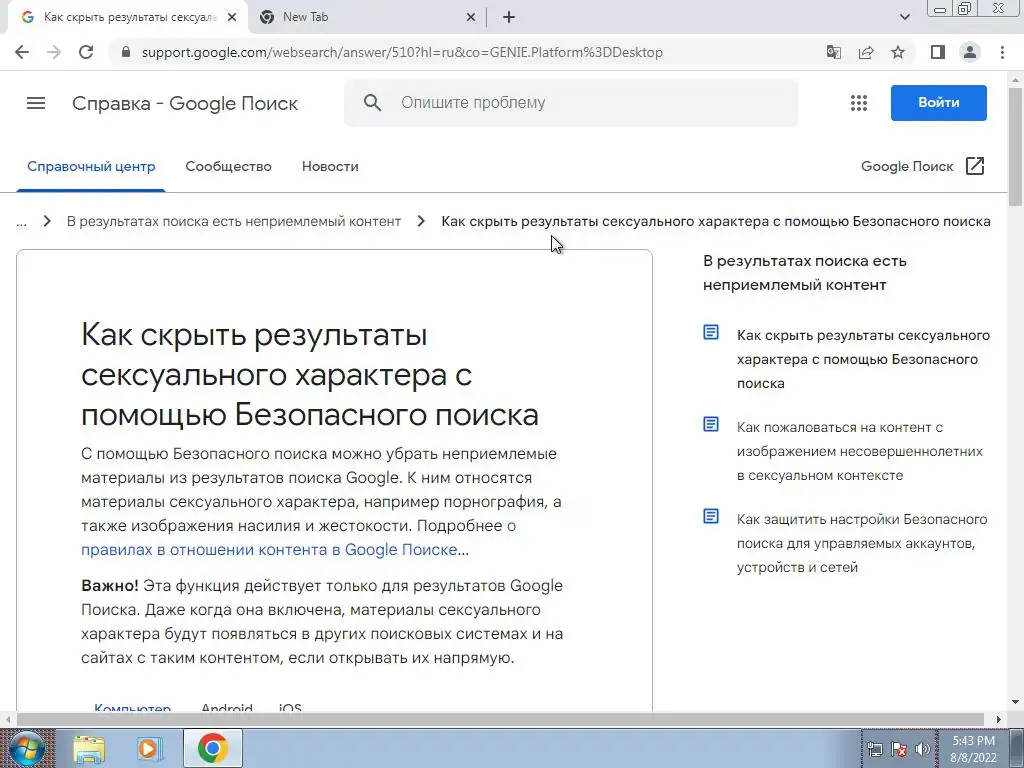Open the Новости tab
The height and width of the screenshot is (768, 1024).
click(330, 166)
